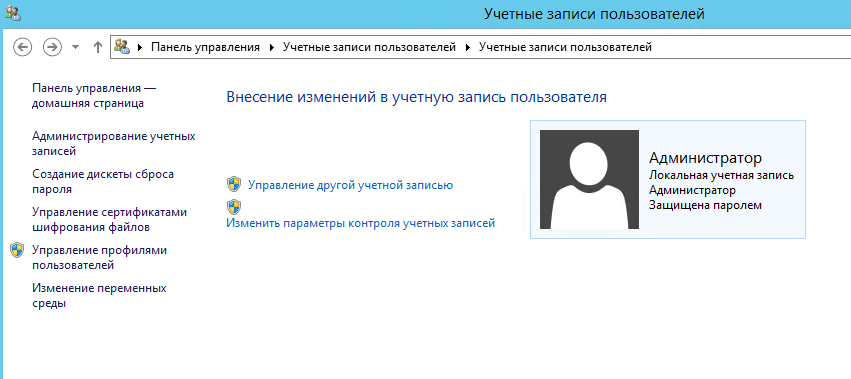Click the Администратор account avatar picture
Viewport: 851px width, 379px height.
pyautogui.click(x=589, y=179)
